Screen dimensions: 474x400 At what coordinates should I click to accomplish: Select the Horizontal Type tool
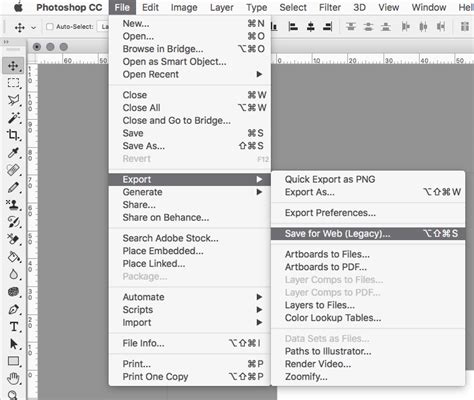[x=14, y=327]
